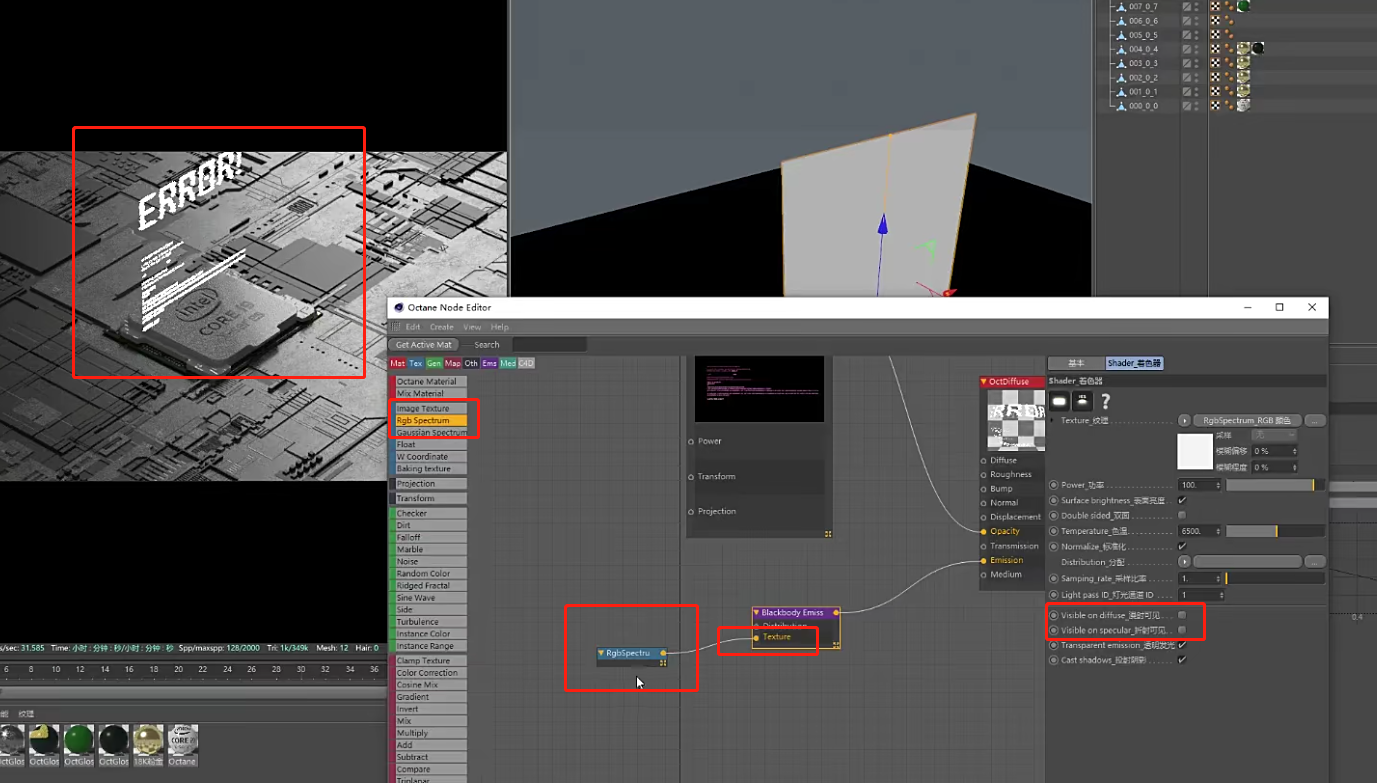Viewport: 1377px width, 783px height.
Task: Select the phong tag on 005_0_5
Action: tap(1229, 35)
